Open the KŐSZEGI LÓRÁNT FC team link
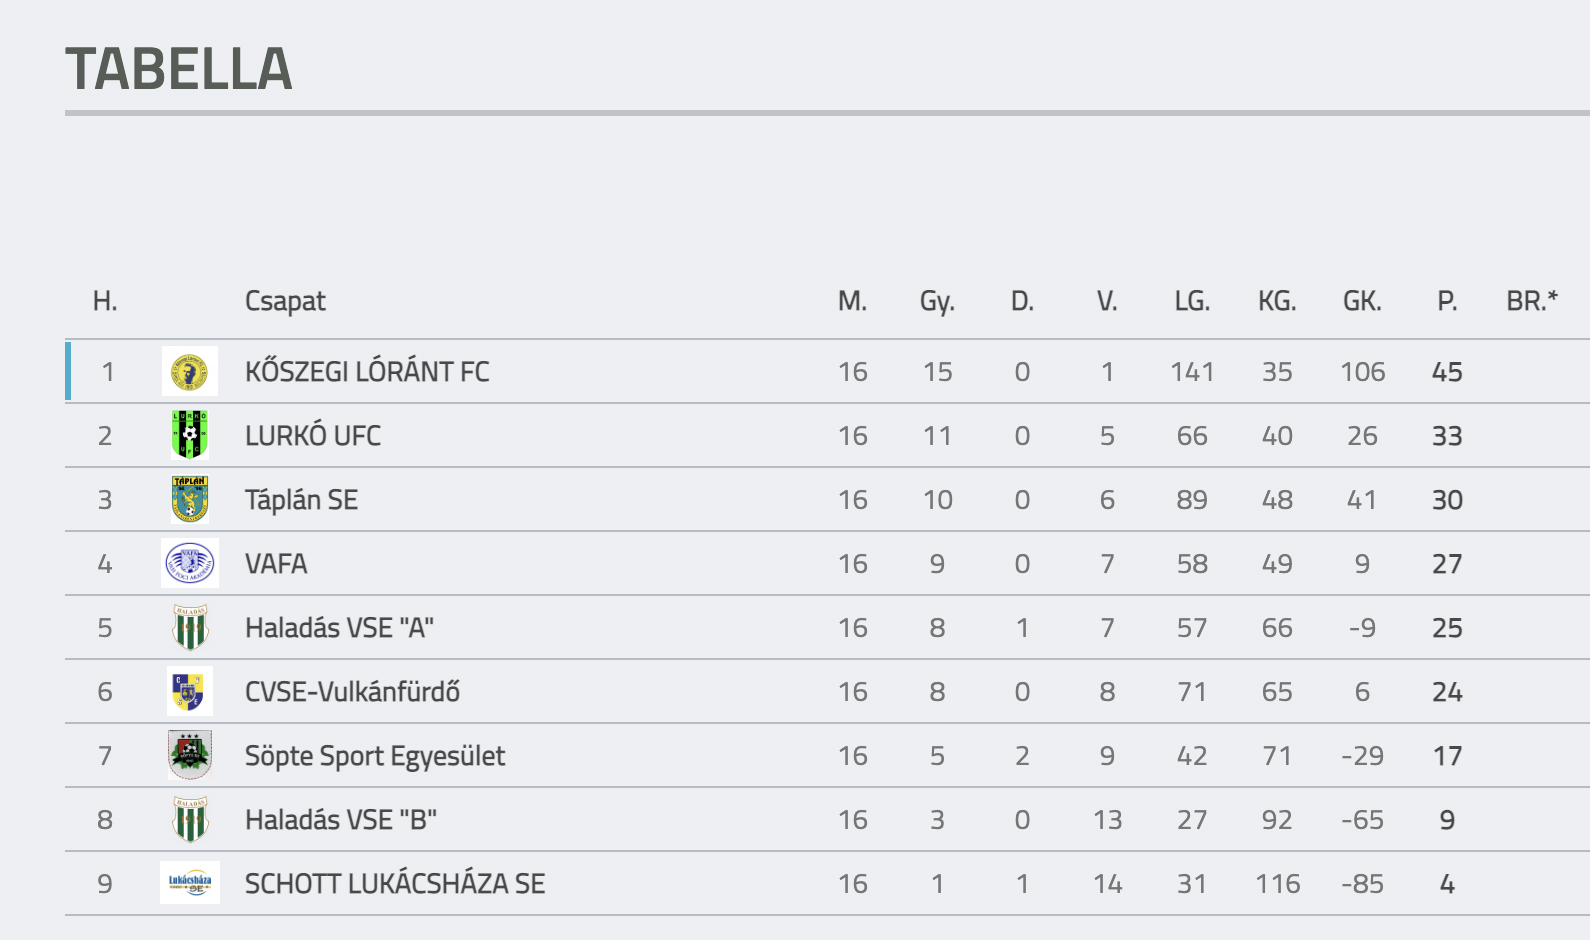The image size is (1590, 940). coord(367,372)
